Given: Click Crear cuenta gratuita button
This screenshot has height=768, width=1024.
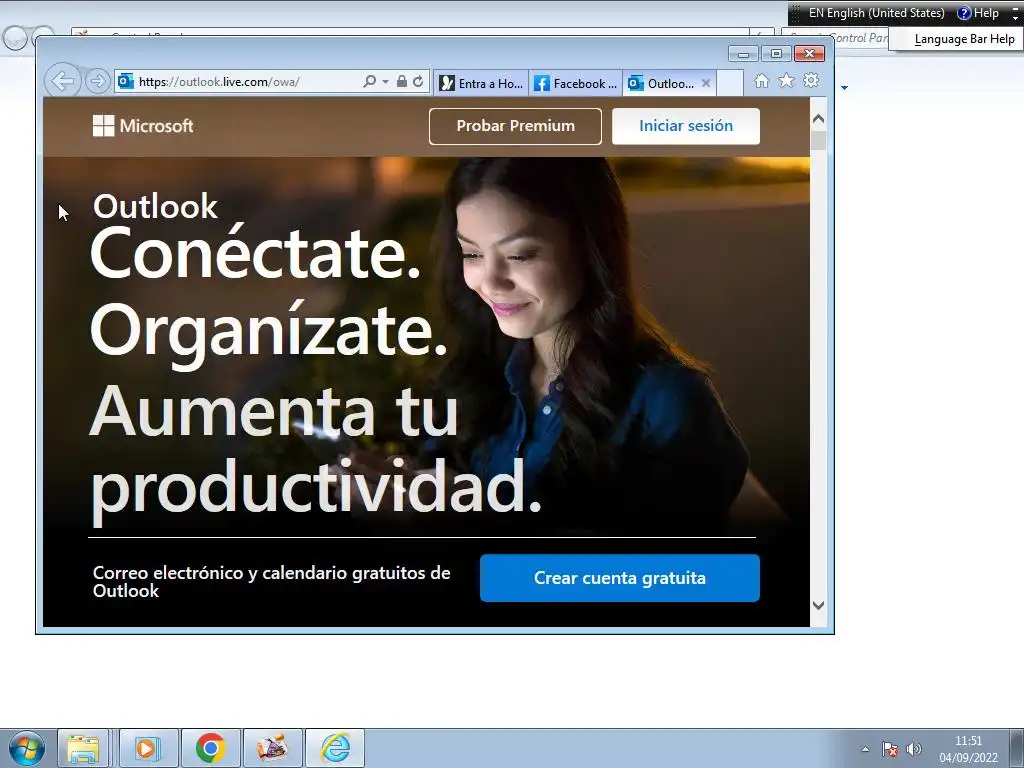Looking at the screenshot, I should point(620,578).
